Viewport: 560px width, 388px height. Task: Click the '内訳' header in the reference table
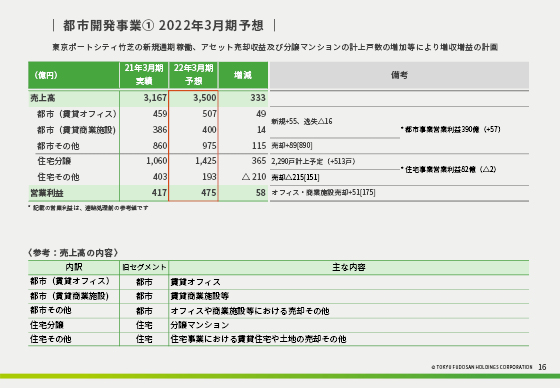[74, 267]
